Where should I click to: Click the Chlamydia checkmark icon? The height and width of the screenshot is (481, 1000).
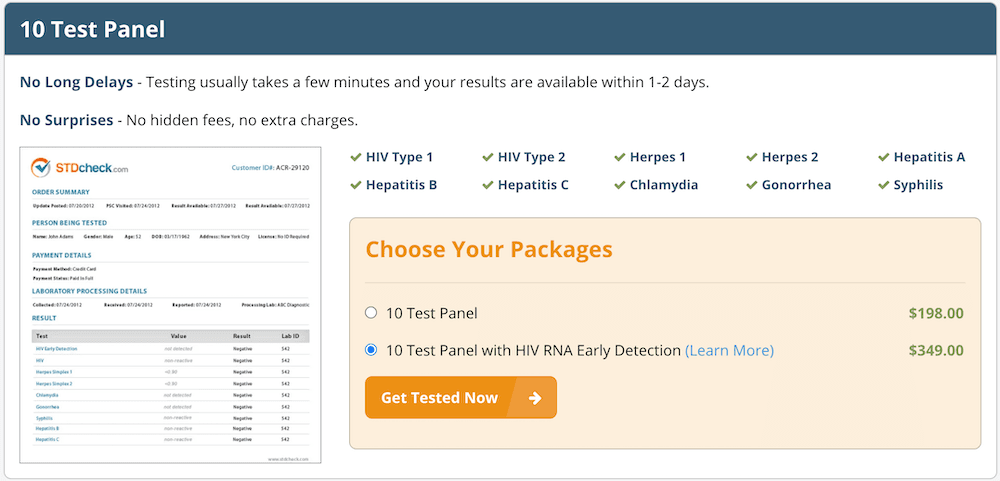(x=620, y=185)
